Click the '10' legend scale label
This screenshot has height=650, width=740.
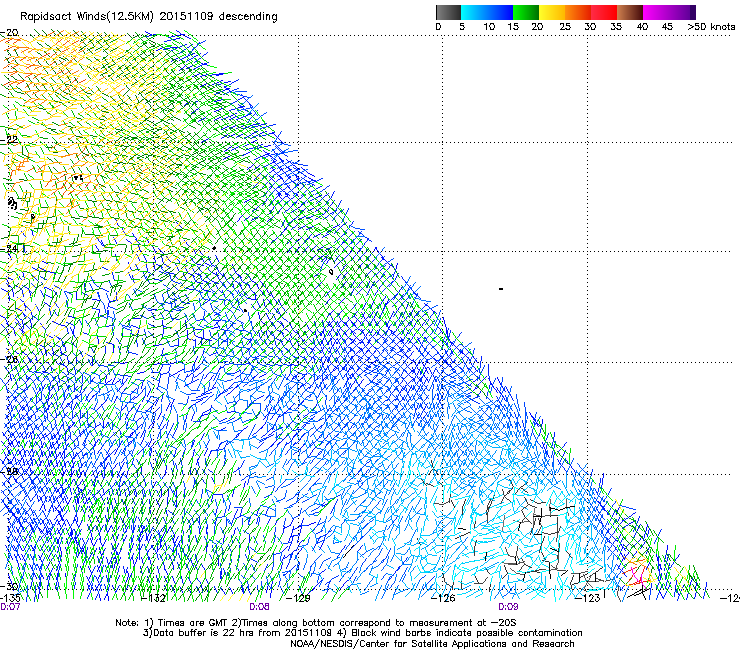tap(489, 27)
